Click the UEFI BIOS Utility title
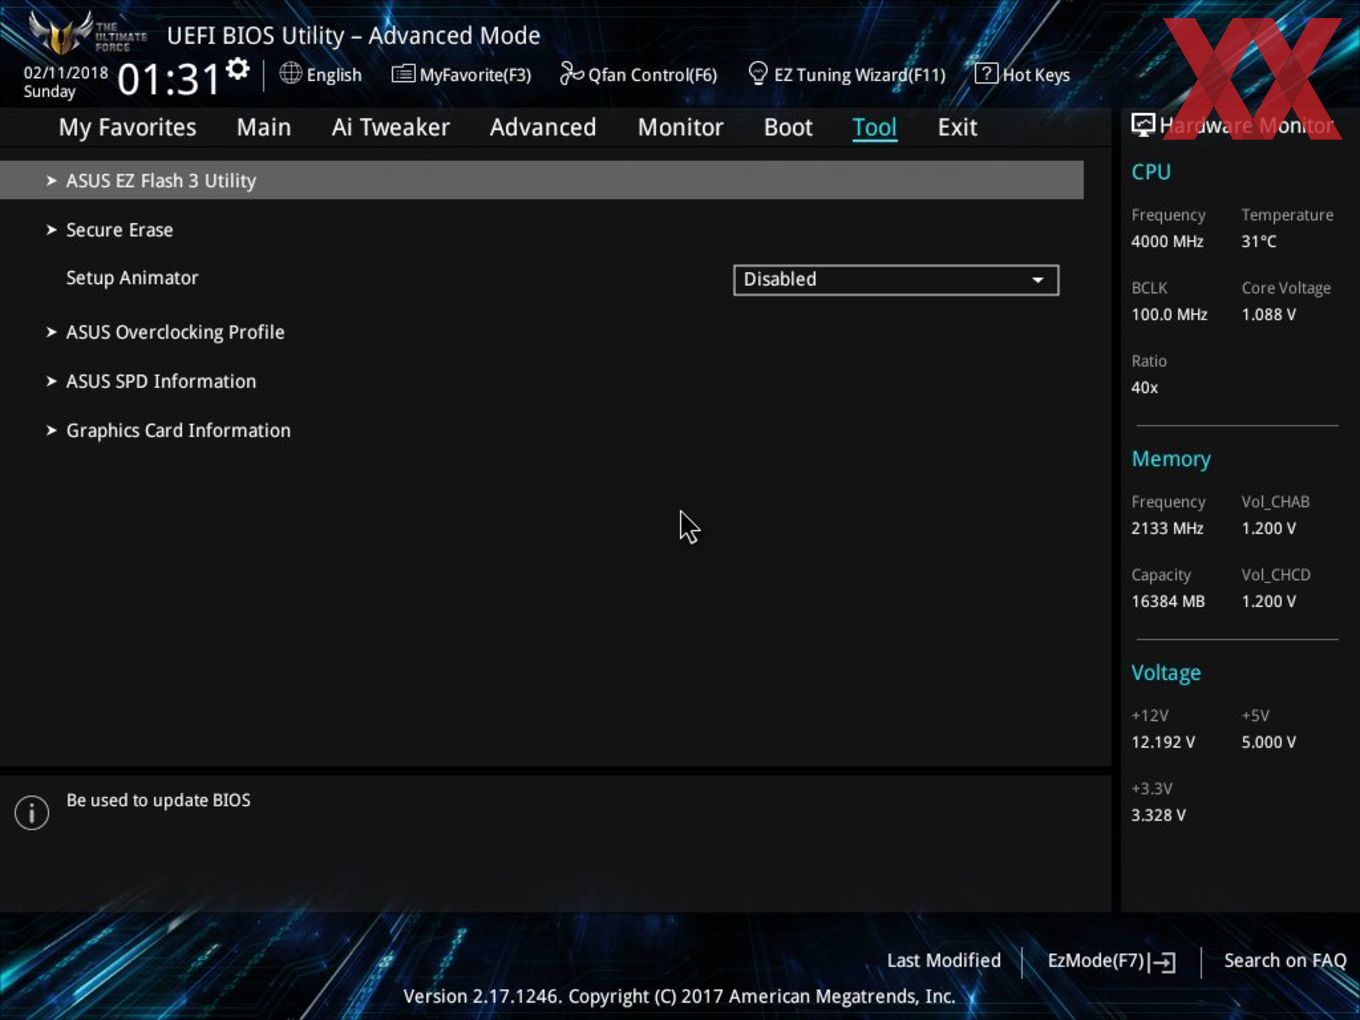 pos(353,36)
